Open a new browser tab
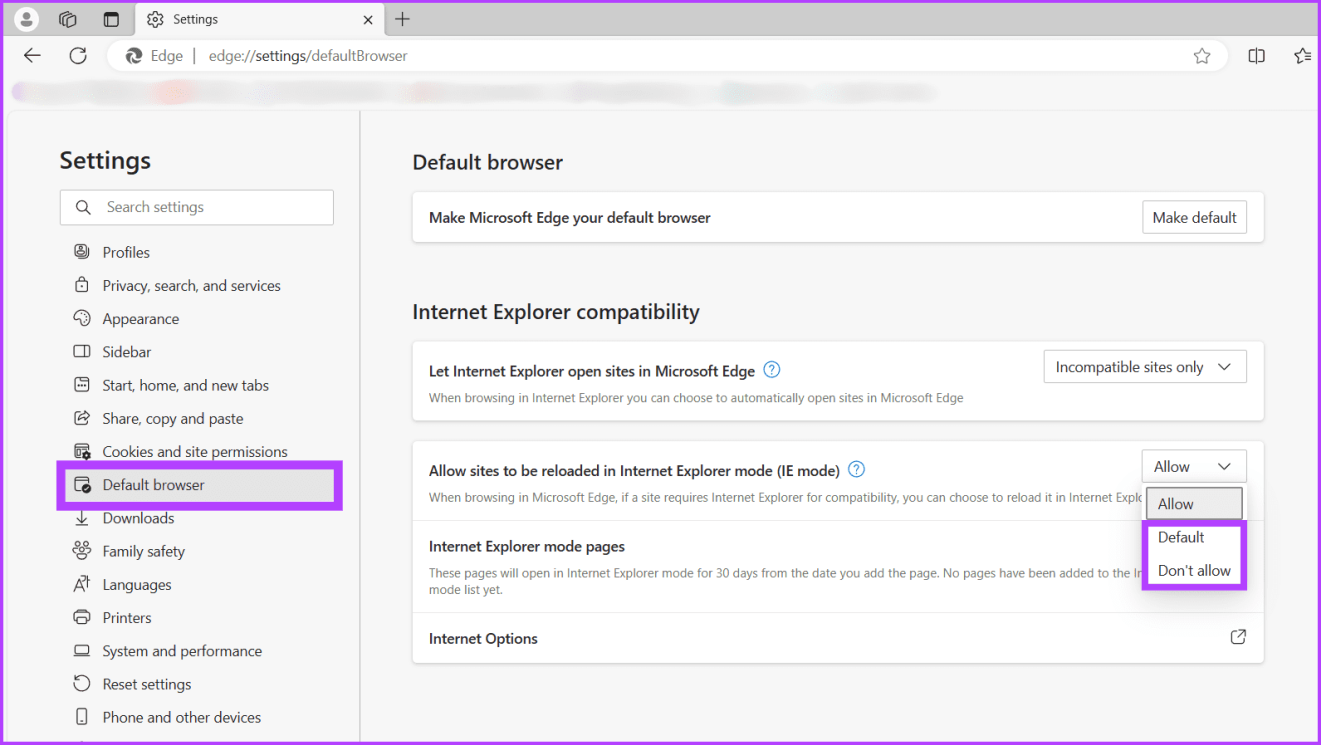 (402, 19)
